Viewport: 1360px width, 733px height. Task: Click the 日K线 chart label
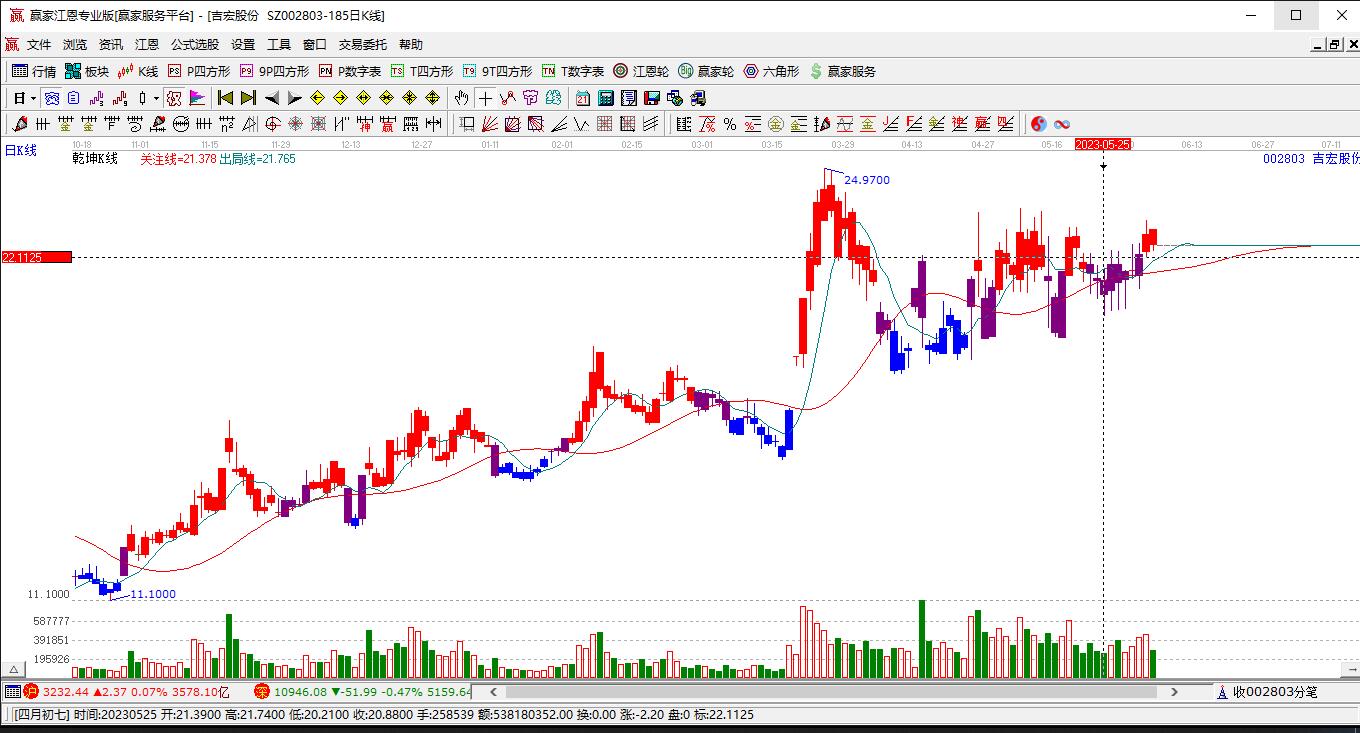point(20,150)
